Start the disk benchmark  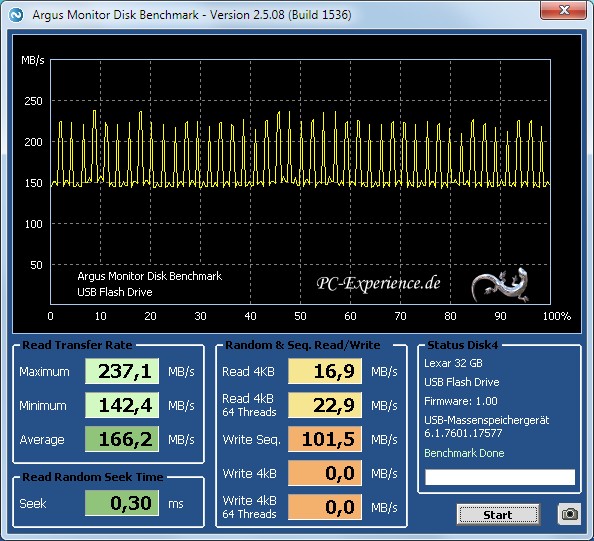498,514
